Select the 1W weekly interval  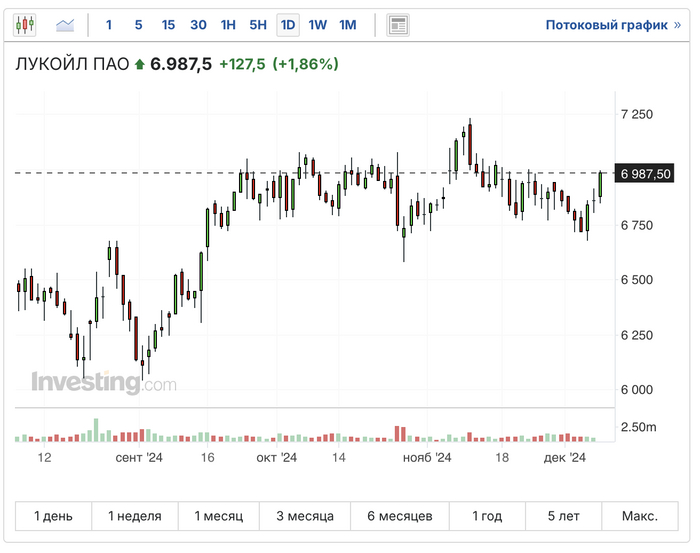pyautogui.click(x=318, y=24)
